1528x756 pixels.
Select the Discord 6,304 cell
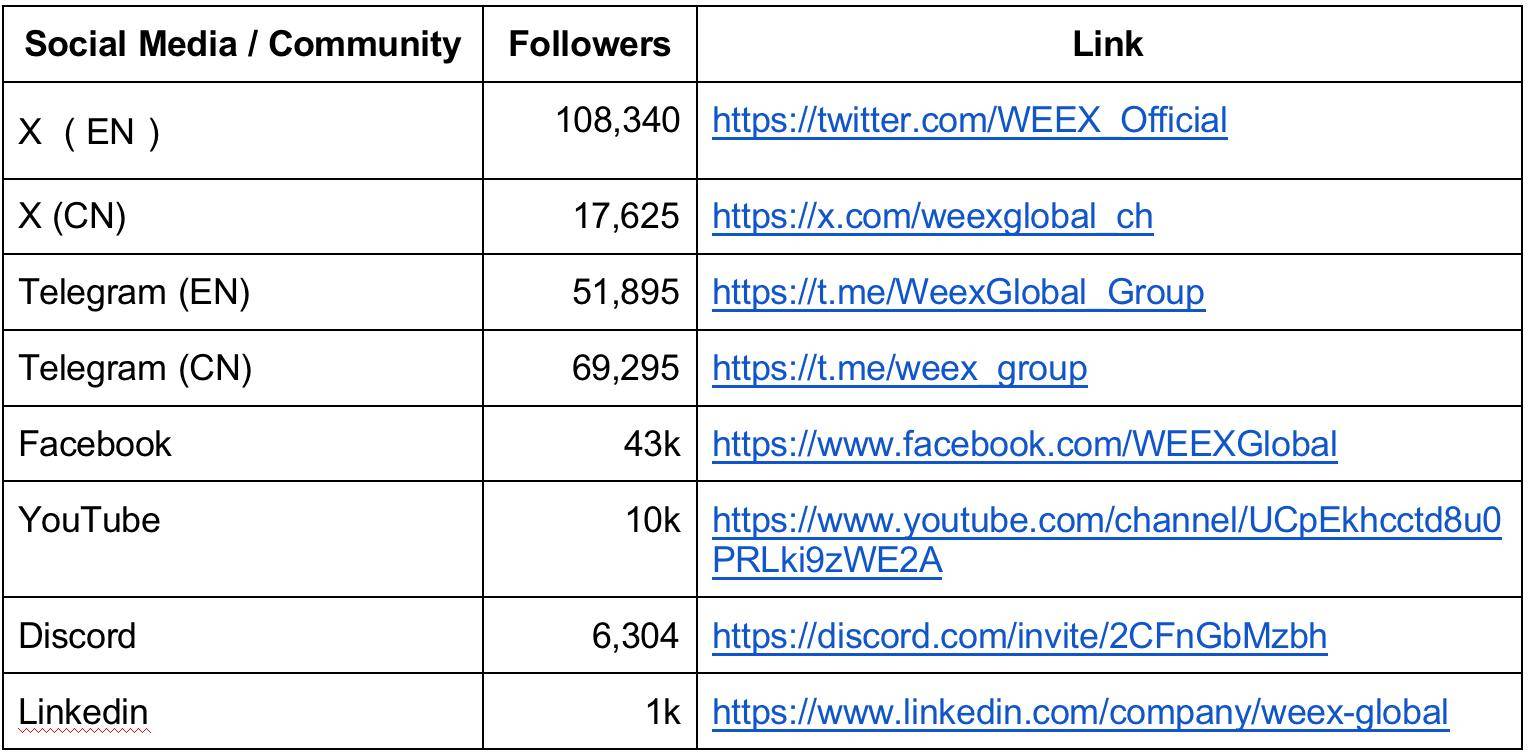[x=590, y=636]
